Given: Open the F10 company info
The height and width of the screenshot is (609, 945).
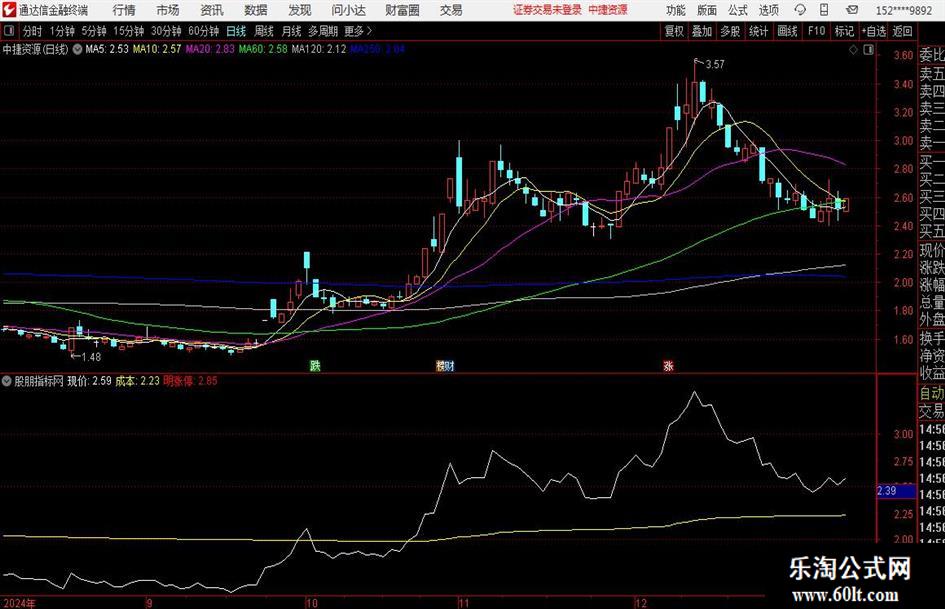Looking at the screenshot, I should click(x=817, y=31).
